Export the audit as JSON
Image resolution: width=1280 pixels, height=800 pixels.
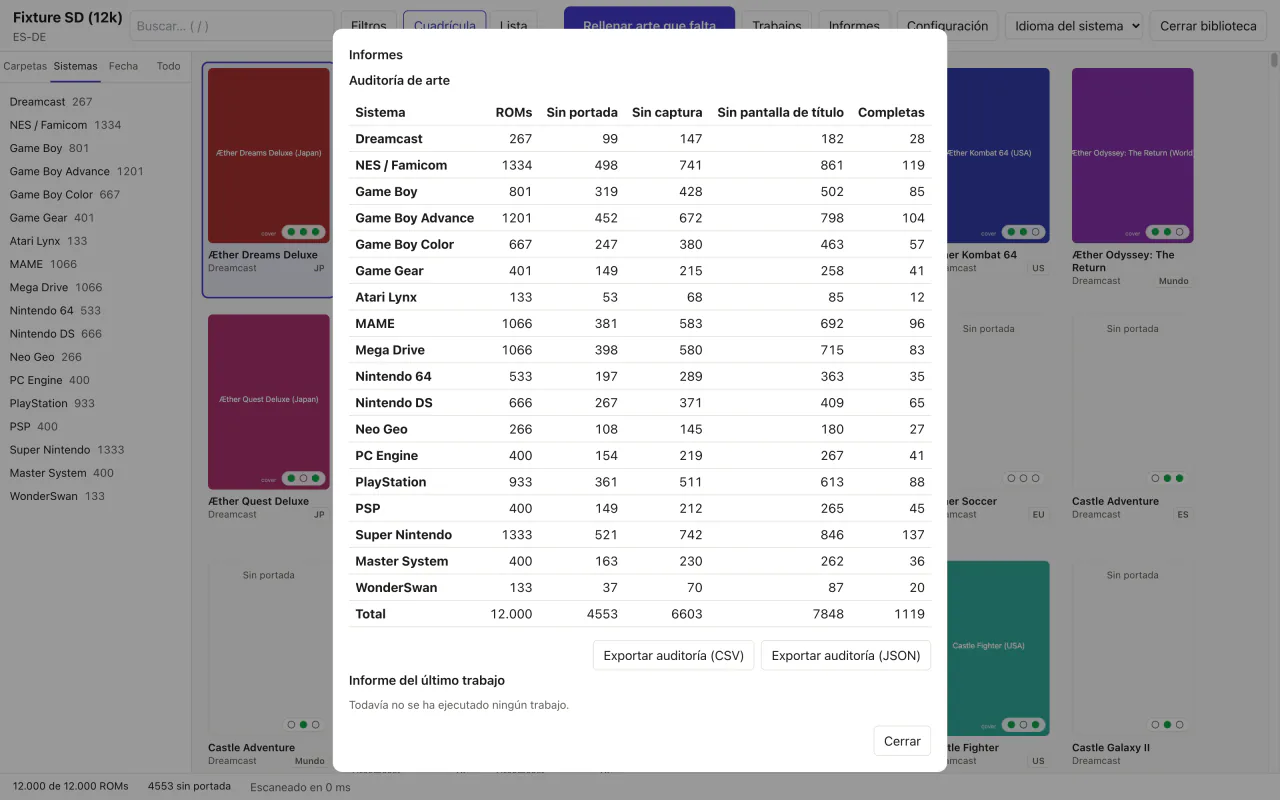point(846,656)
